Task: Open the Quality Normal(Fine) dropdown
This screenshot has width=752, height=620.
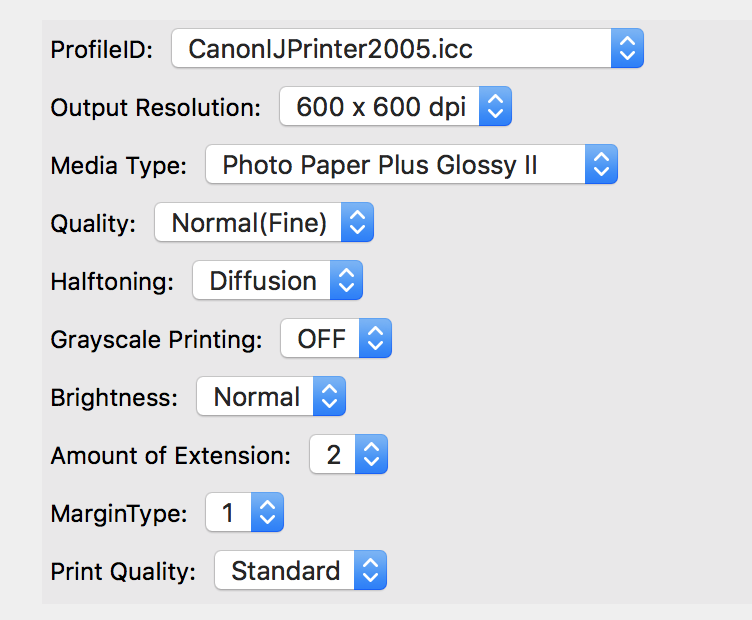Action: coord(248,223)
